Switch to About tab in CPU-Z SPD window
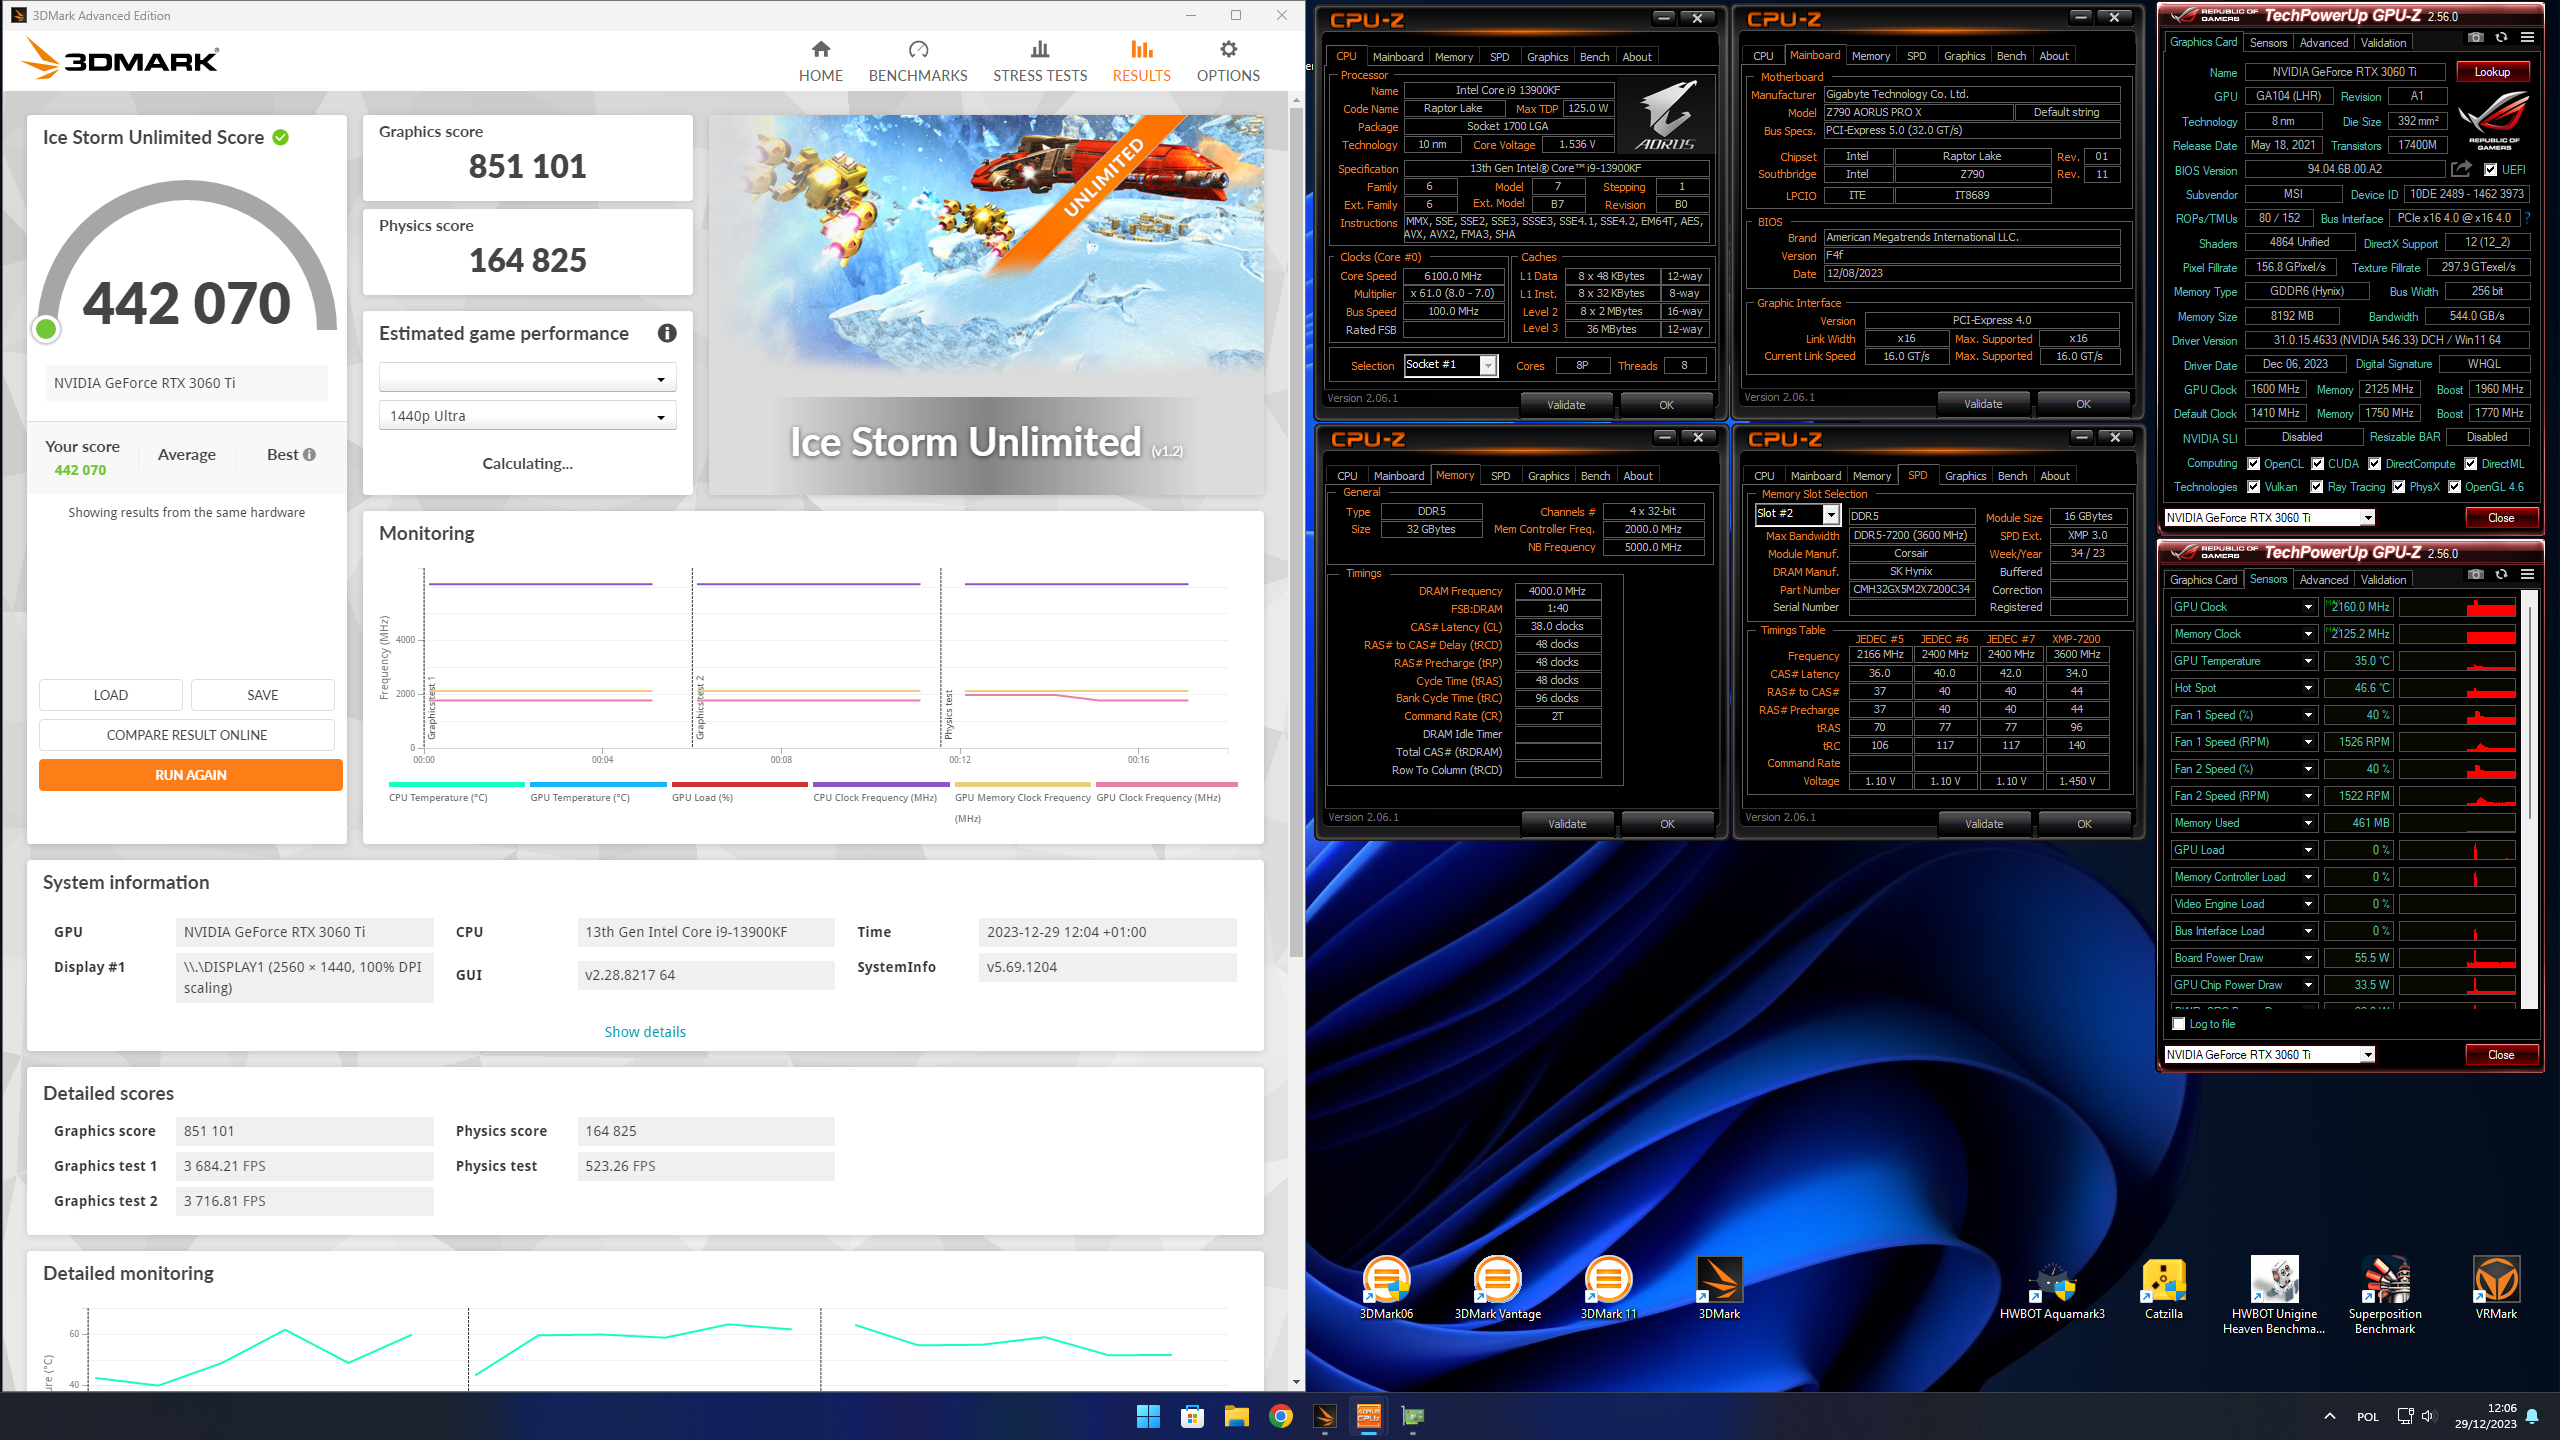This screenshot has width=2560, height=1440. (x=2054, y=476)
